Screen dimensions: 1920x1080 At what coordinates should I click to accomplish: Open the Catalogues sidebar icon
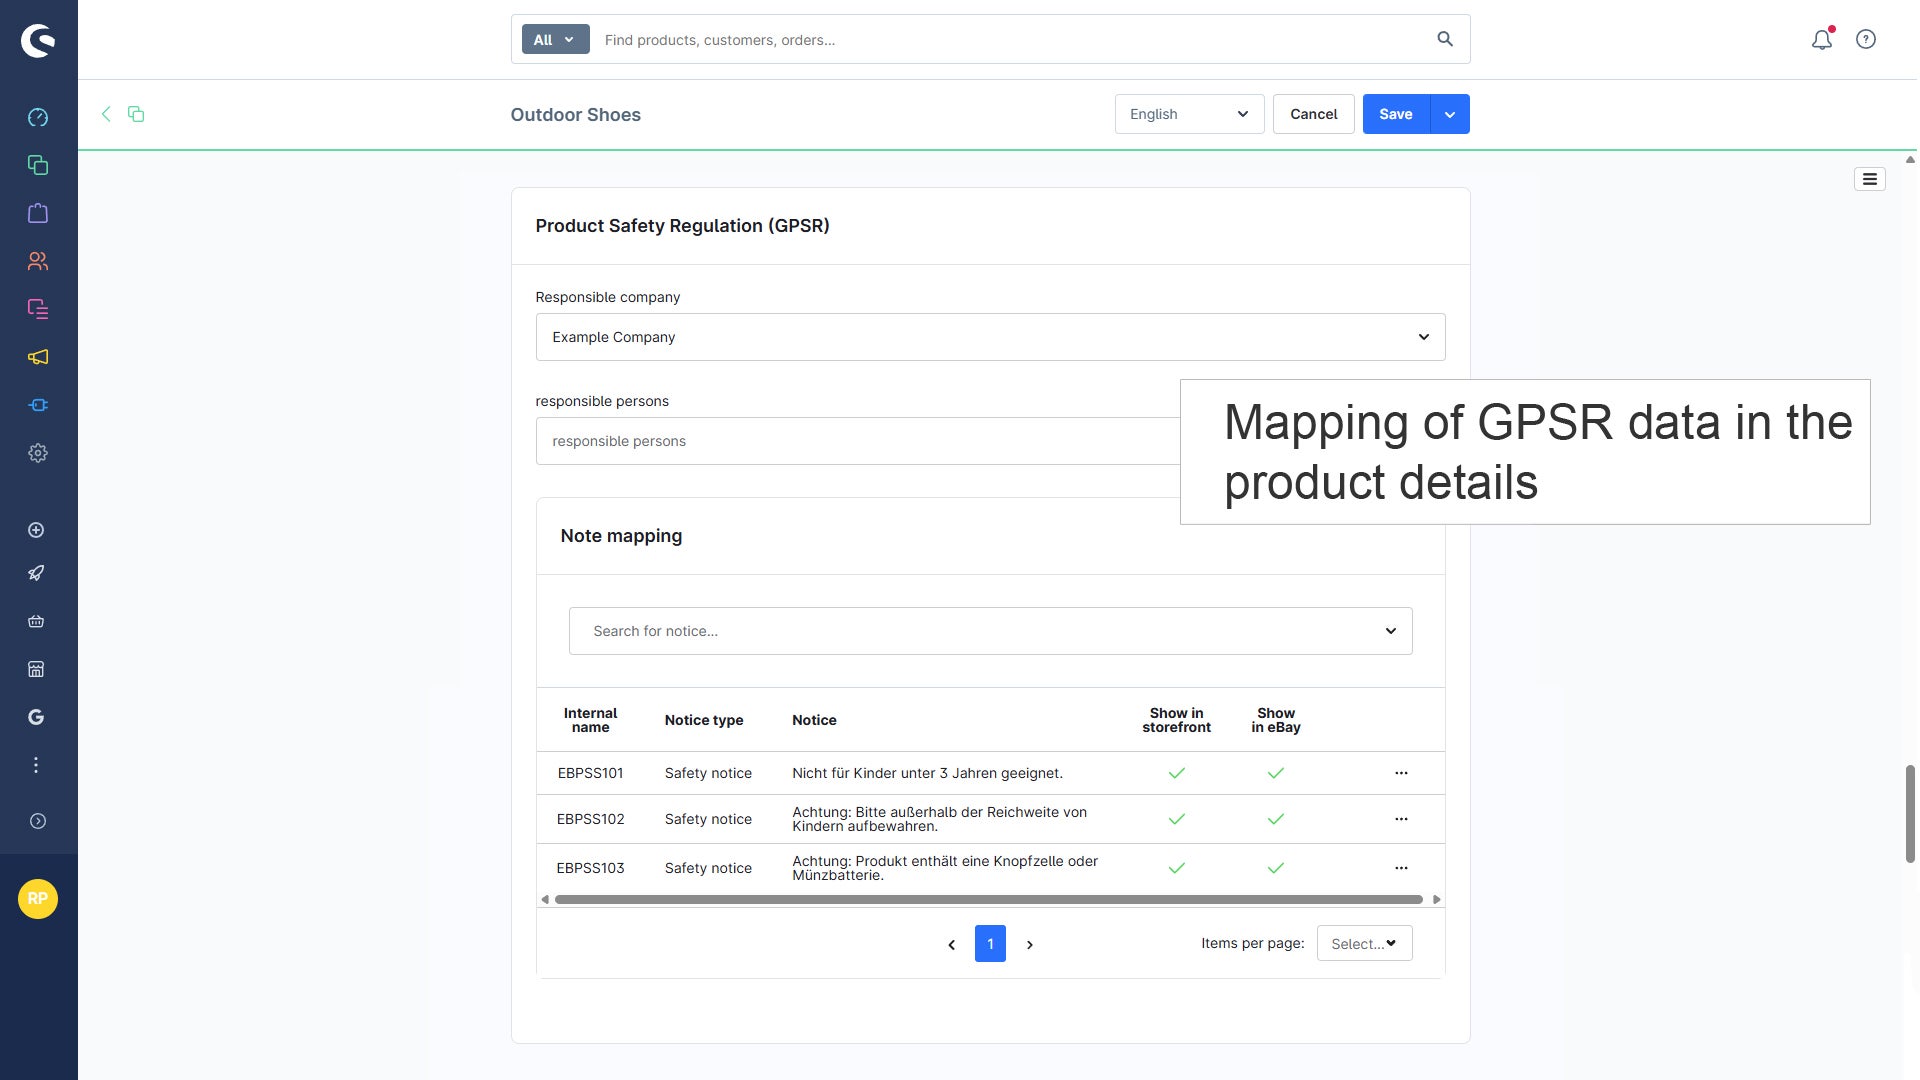[38, 165]
